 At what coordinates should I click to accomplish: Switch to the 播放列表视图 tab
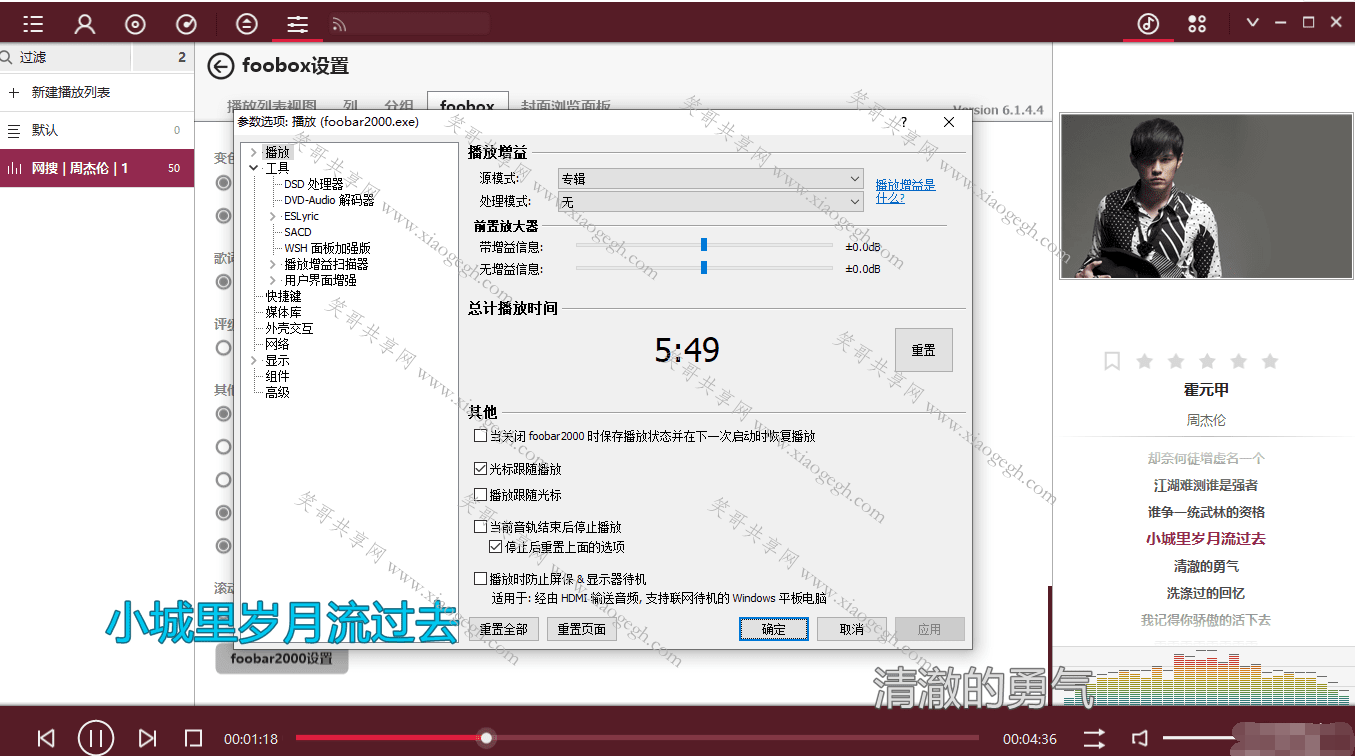point(272,104)
